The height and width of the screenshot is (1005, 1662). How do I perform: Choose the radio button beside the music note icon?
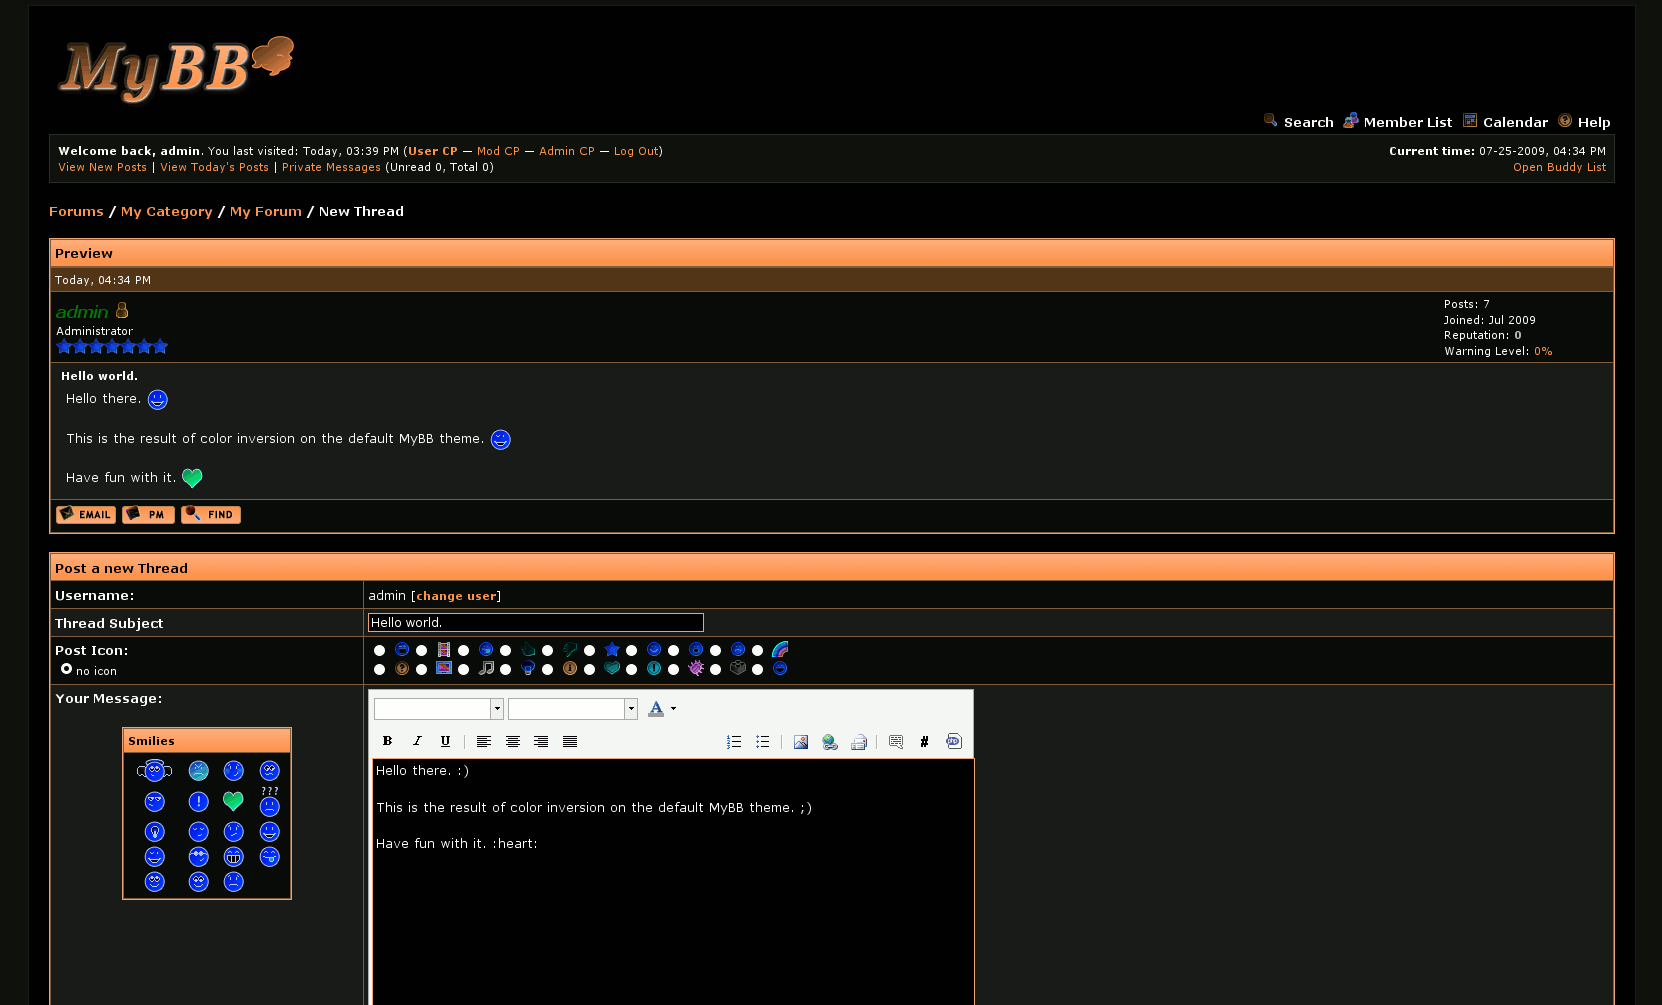click(464, 670)
